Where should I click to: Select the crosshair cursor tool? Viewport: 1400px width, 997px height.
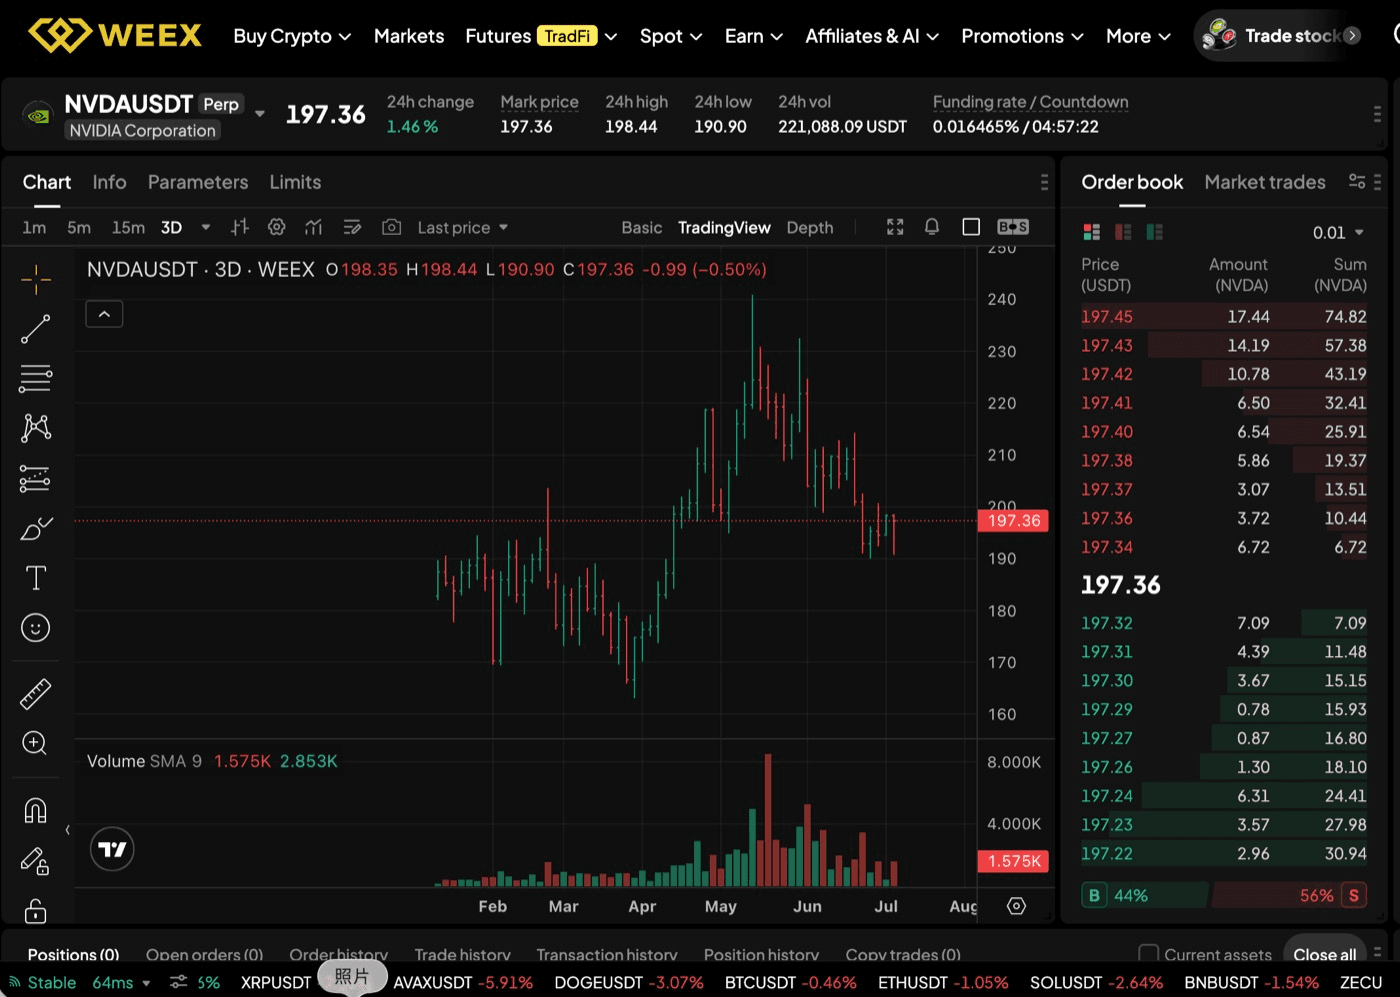click(36, 280)
